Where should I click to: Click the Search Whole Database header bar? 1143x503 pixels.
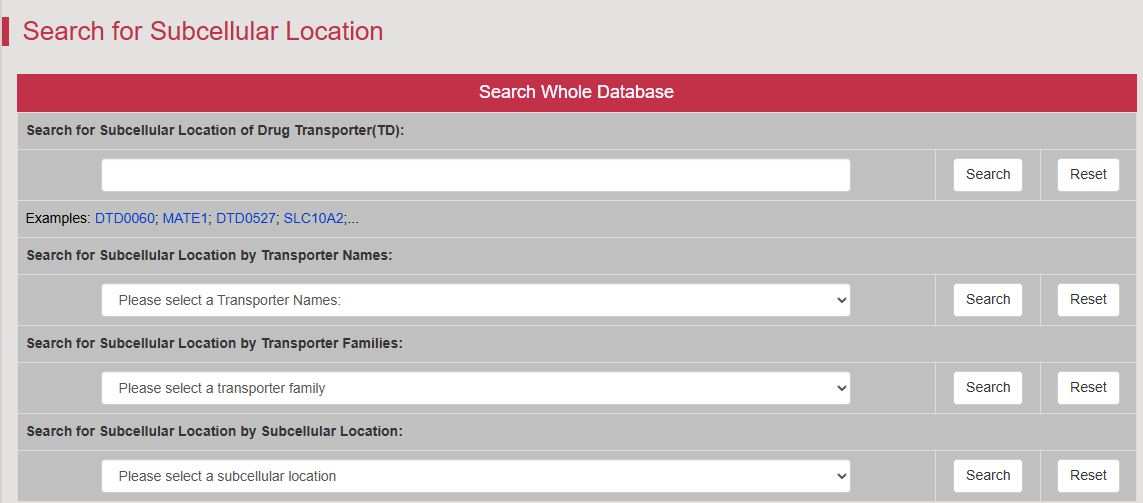click(576, 93)
